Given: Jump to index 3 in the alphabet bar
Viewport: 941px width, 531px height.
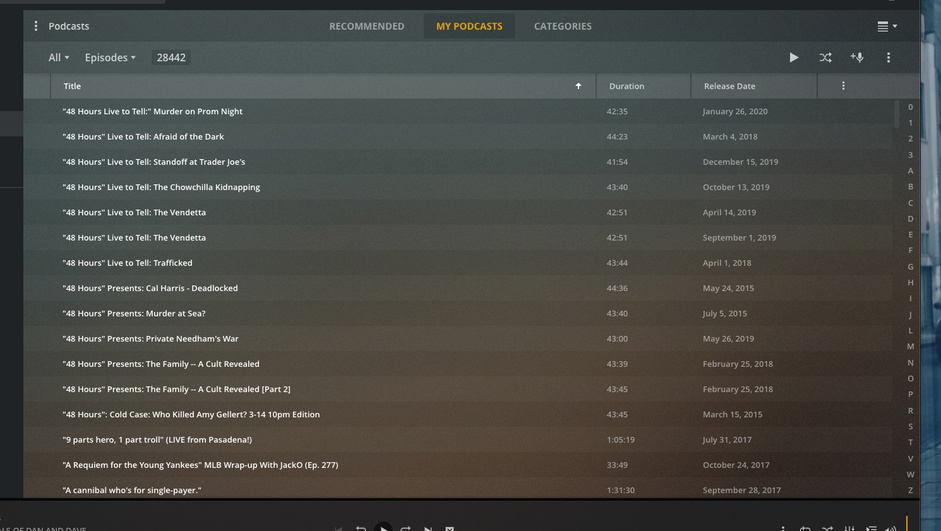Looking at the screenshot, I should (910, 155).
